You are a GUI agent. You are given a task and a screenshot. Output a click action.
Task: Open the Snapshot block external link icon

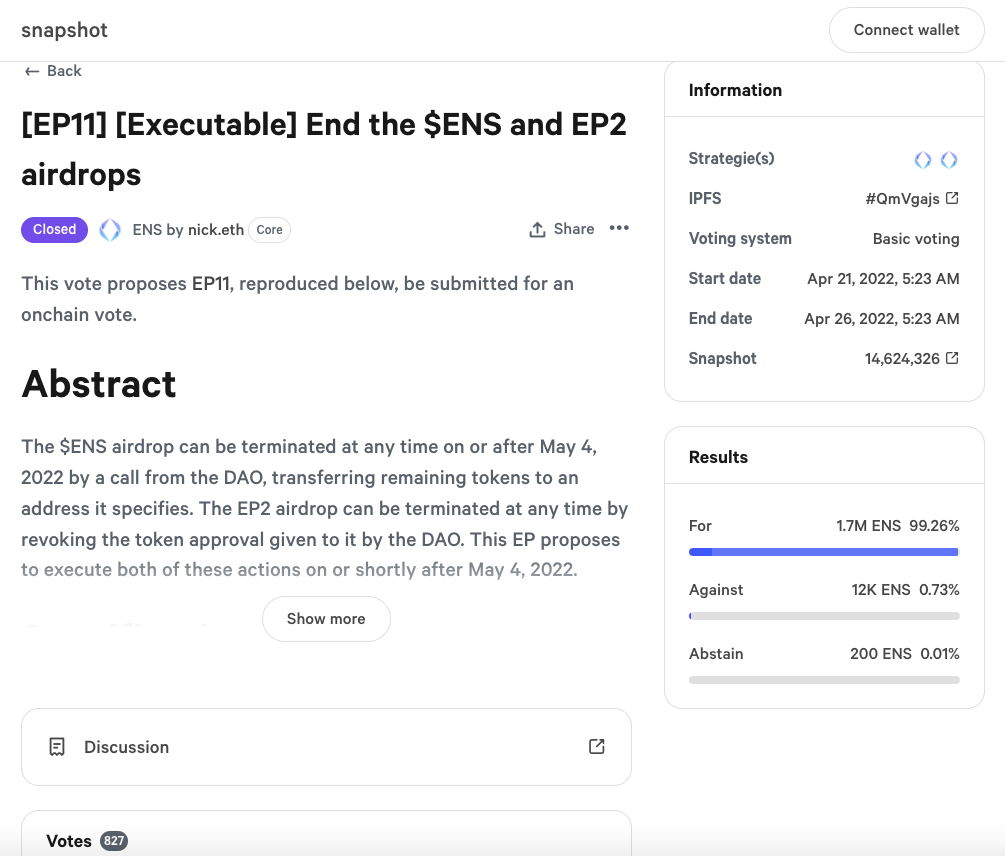[952, 358]
